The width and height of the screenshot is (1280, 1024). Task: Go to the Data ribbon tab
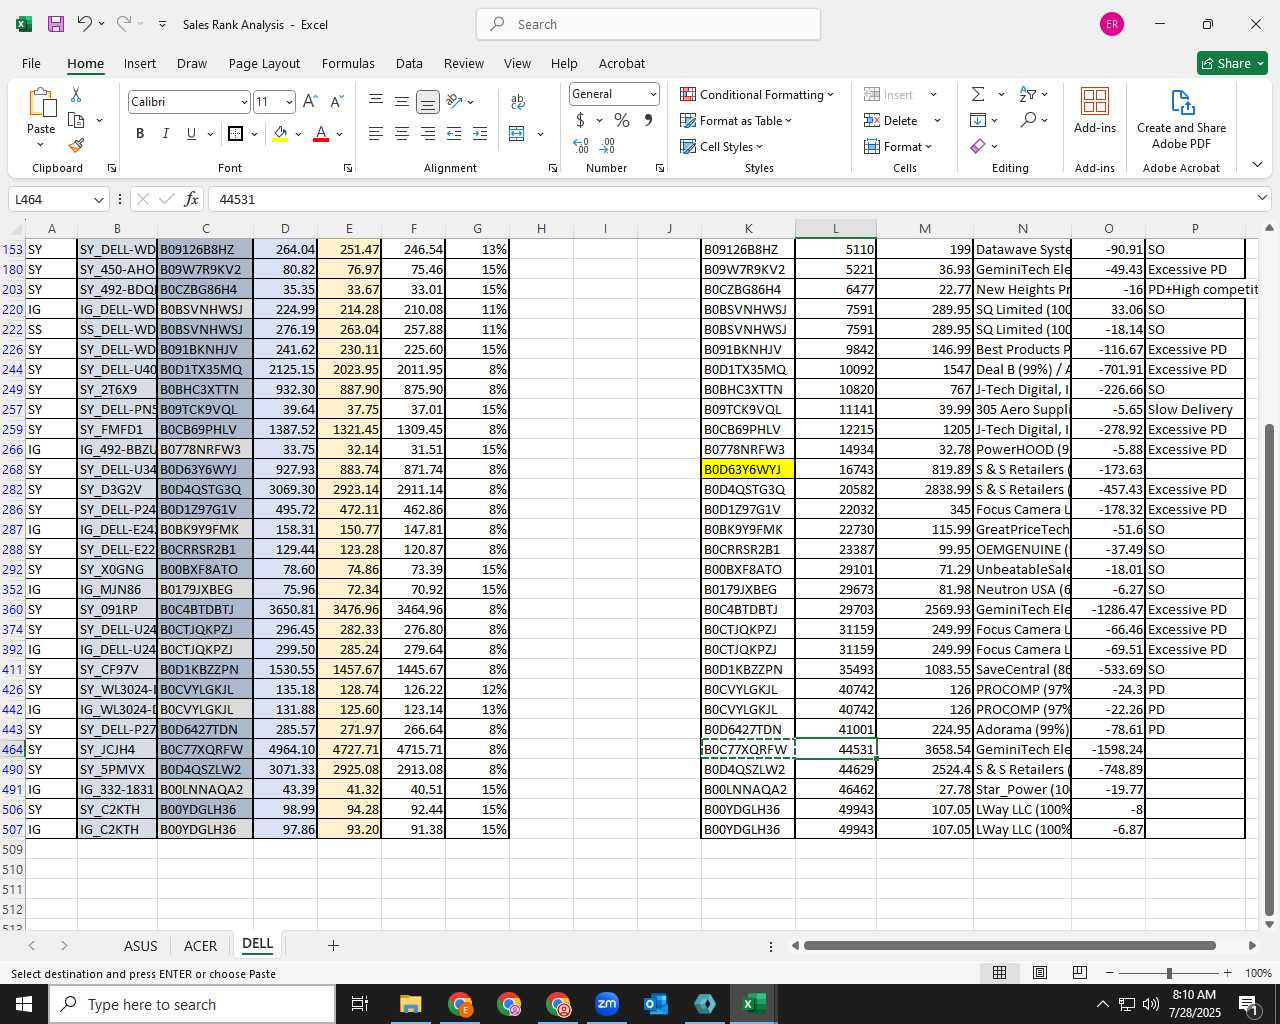(409, 63)
